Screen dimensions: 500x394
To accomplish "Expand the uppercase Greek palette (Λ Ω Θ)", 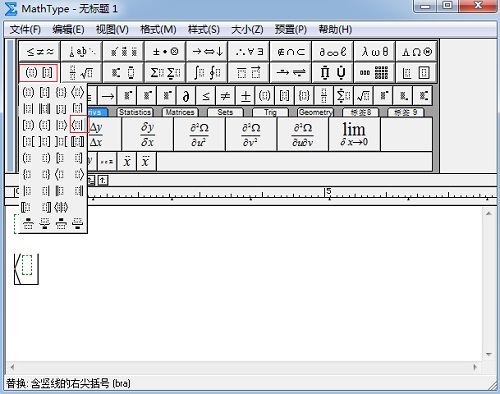I will [417, 52].
